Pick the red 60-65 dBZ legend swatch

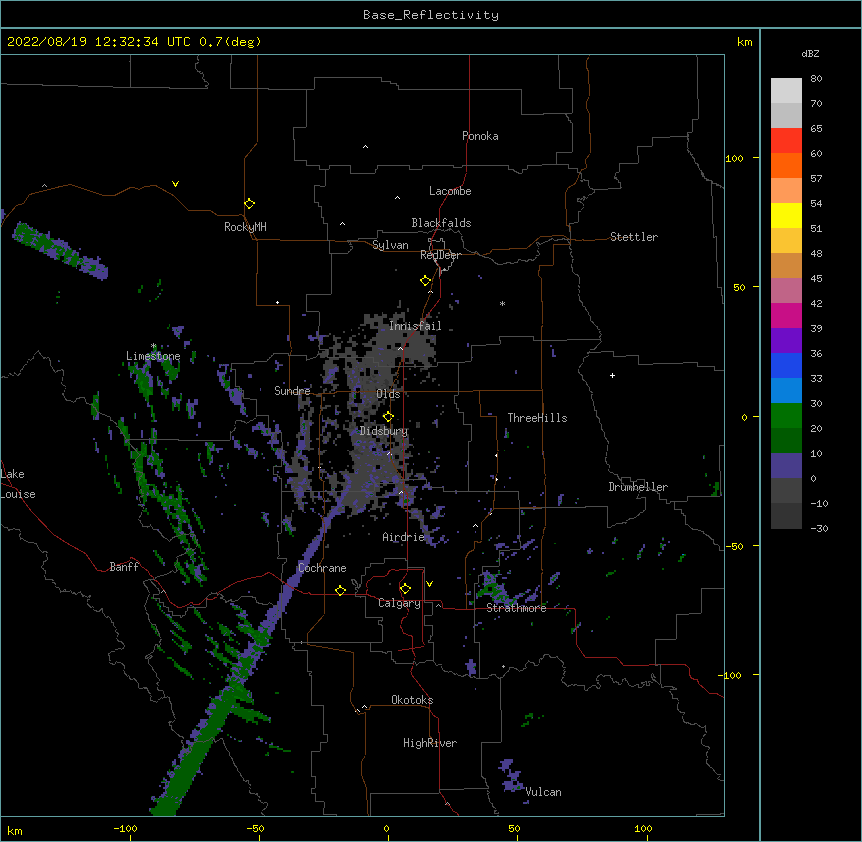786,140
